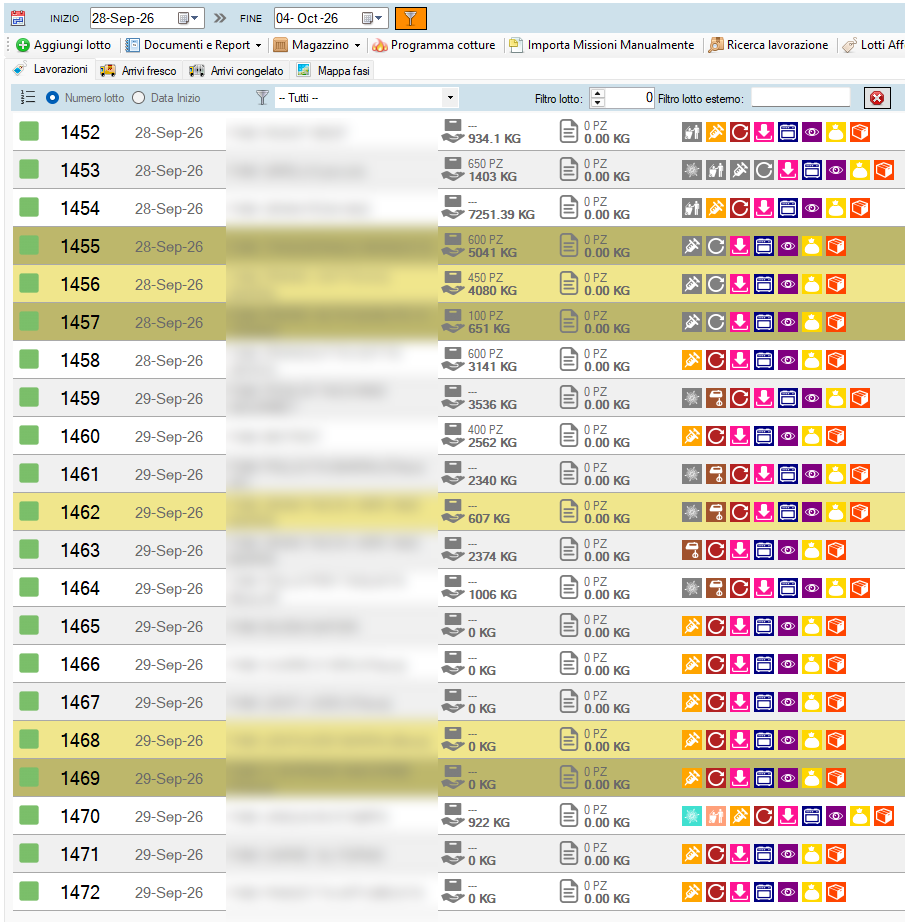This screenshot has height=922, width=905.
Task: Click Importa Missioni Manualmente
Action: (x=602, y=45)
